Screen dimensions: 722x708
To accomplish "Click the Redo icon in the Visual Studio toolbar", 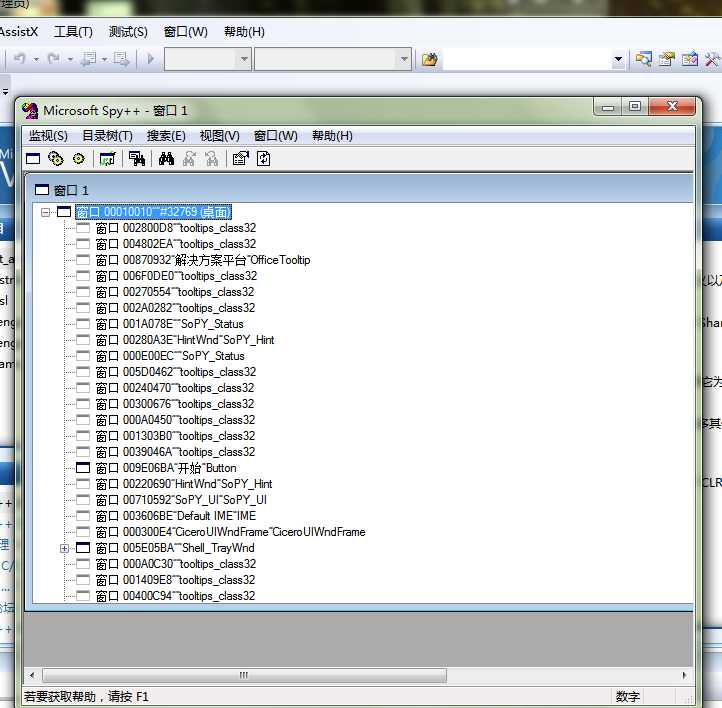I will 54,59.
